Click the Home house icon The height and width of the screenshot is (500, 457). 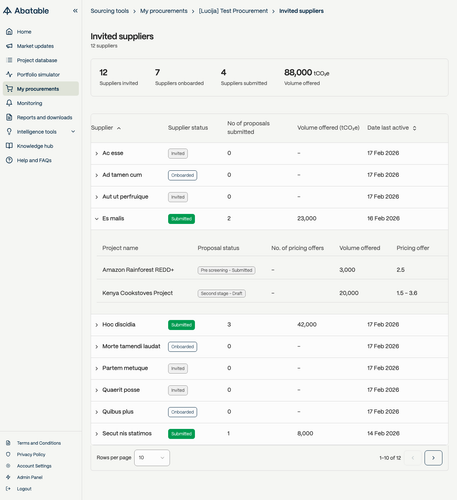coord(9,32)
